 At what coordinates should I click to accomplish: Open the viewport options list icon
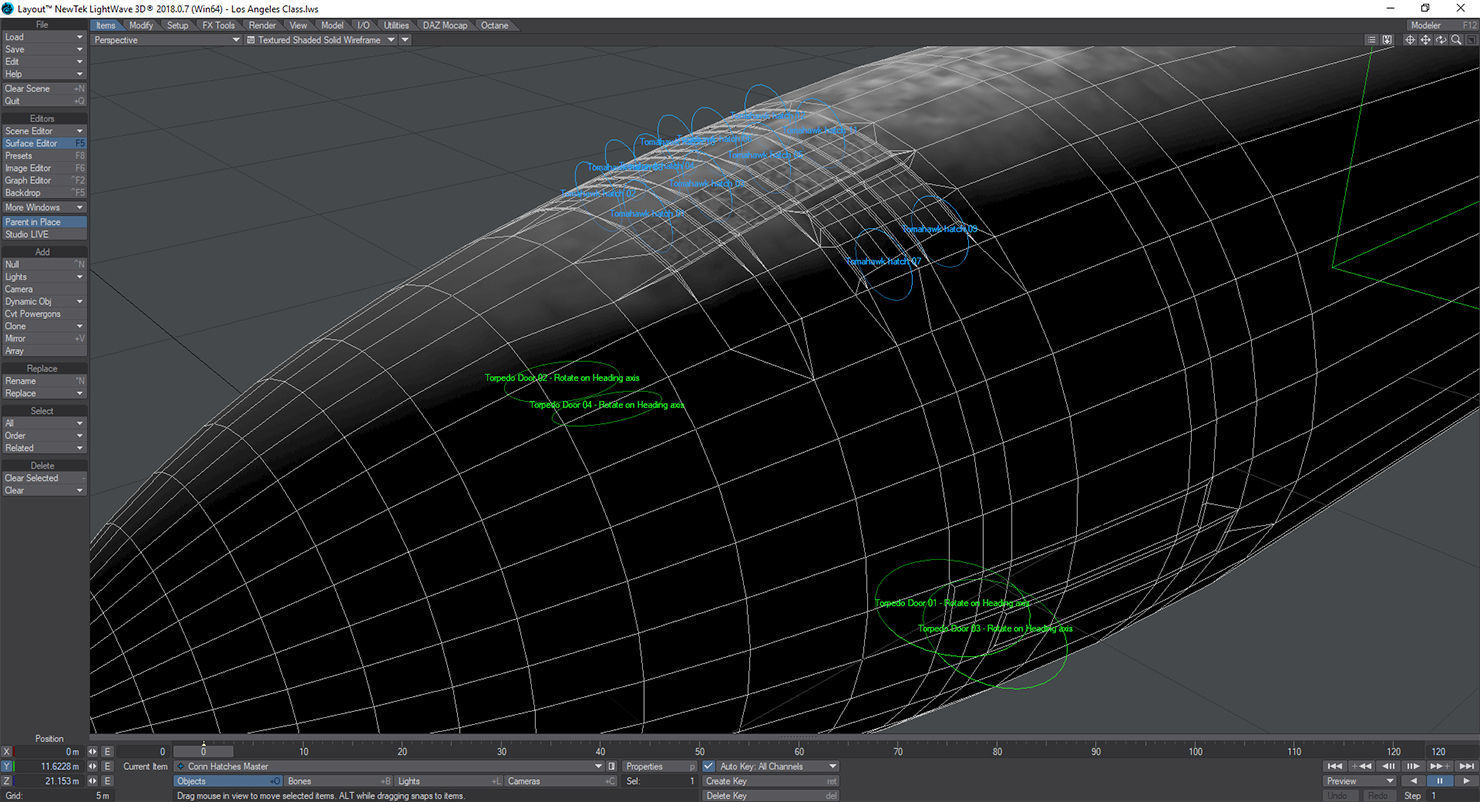pos(1372,40)
